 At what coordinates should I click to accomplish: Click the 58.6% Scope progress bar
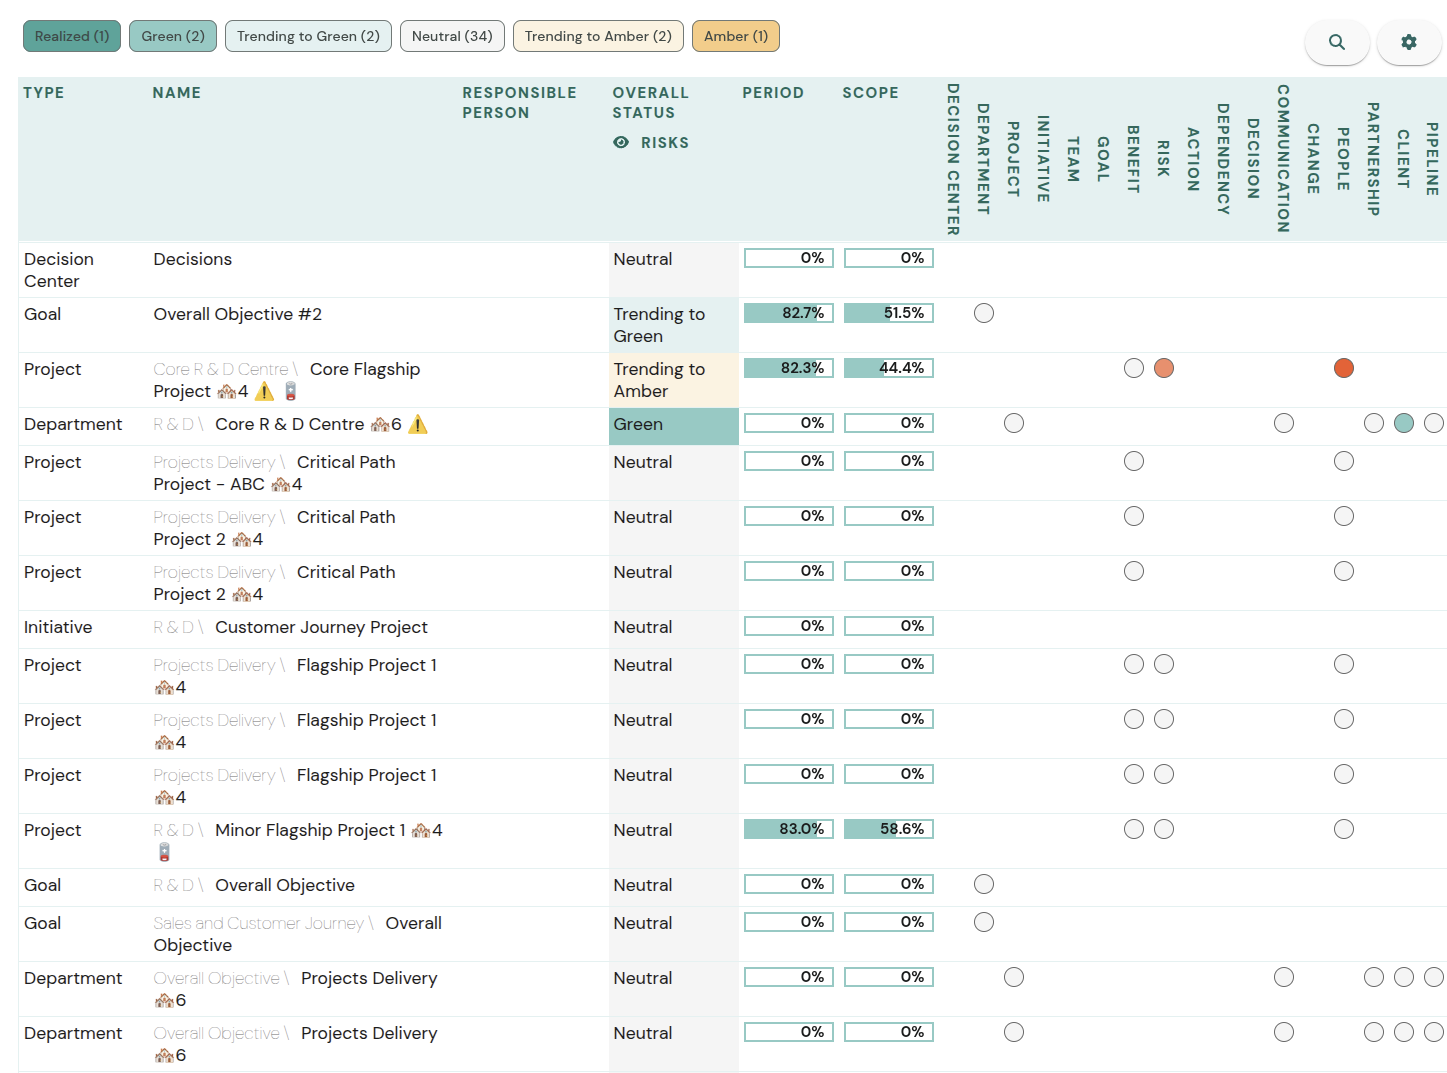(x=889, y=829)
